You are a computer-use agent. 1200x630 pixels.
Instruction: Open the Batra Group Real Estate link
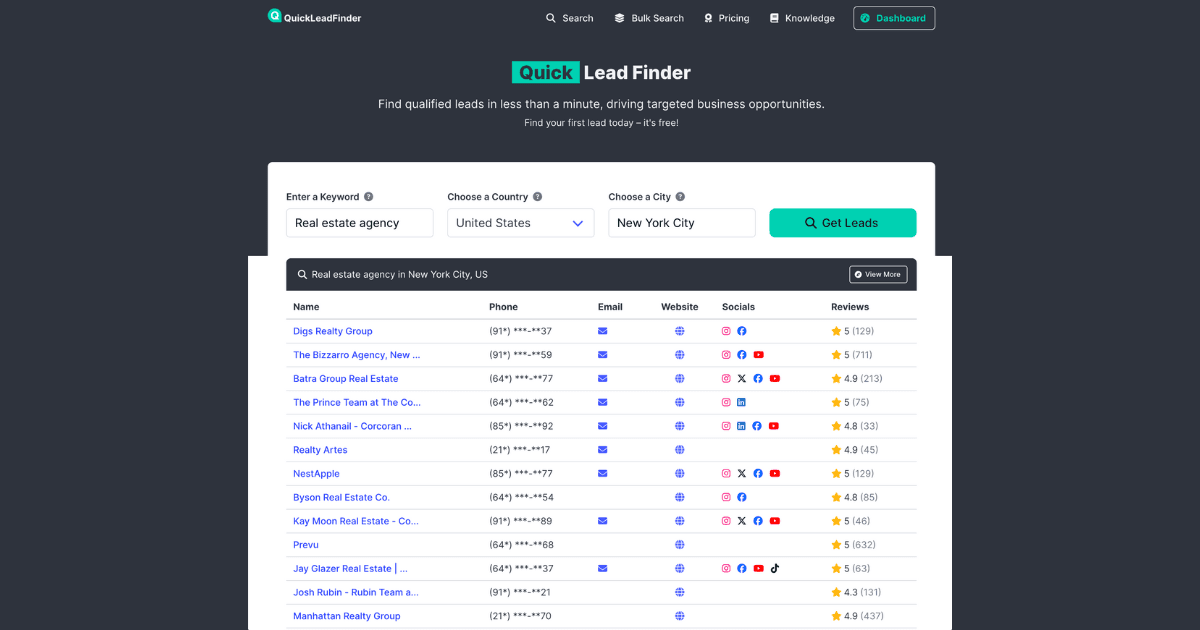tap(346, 379)
